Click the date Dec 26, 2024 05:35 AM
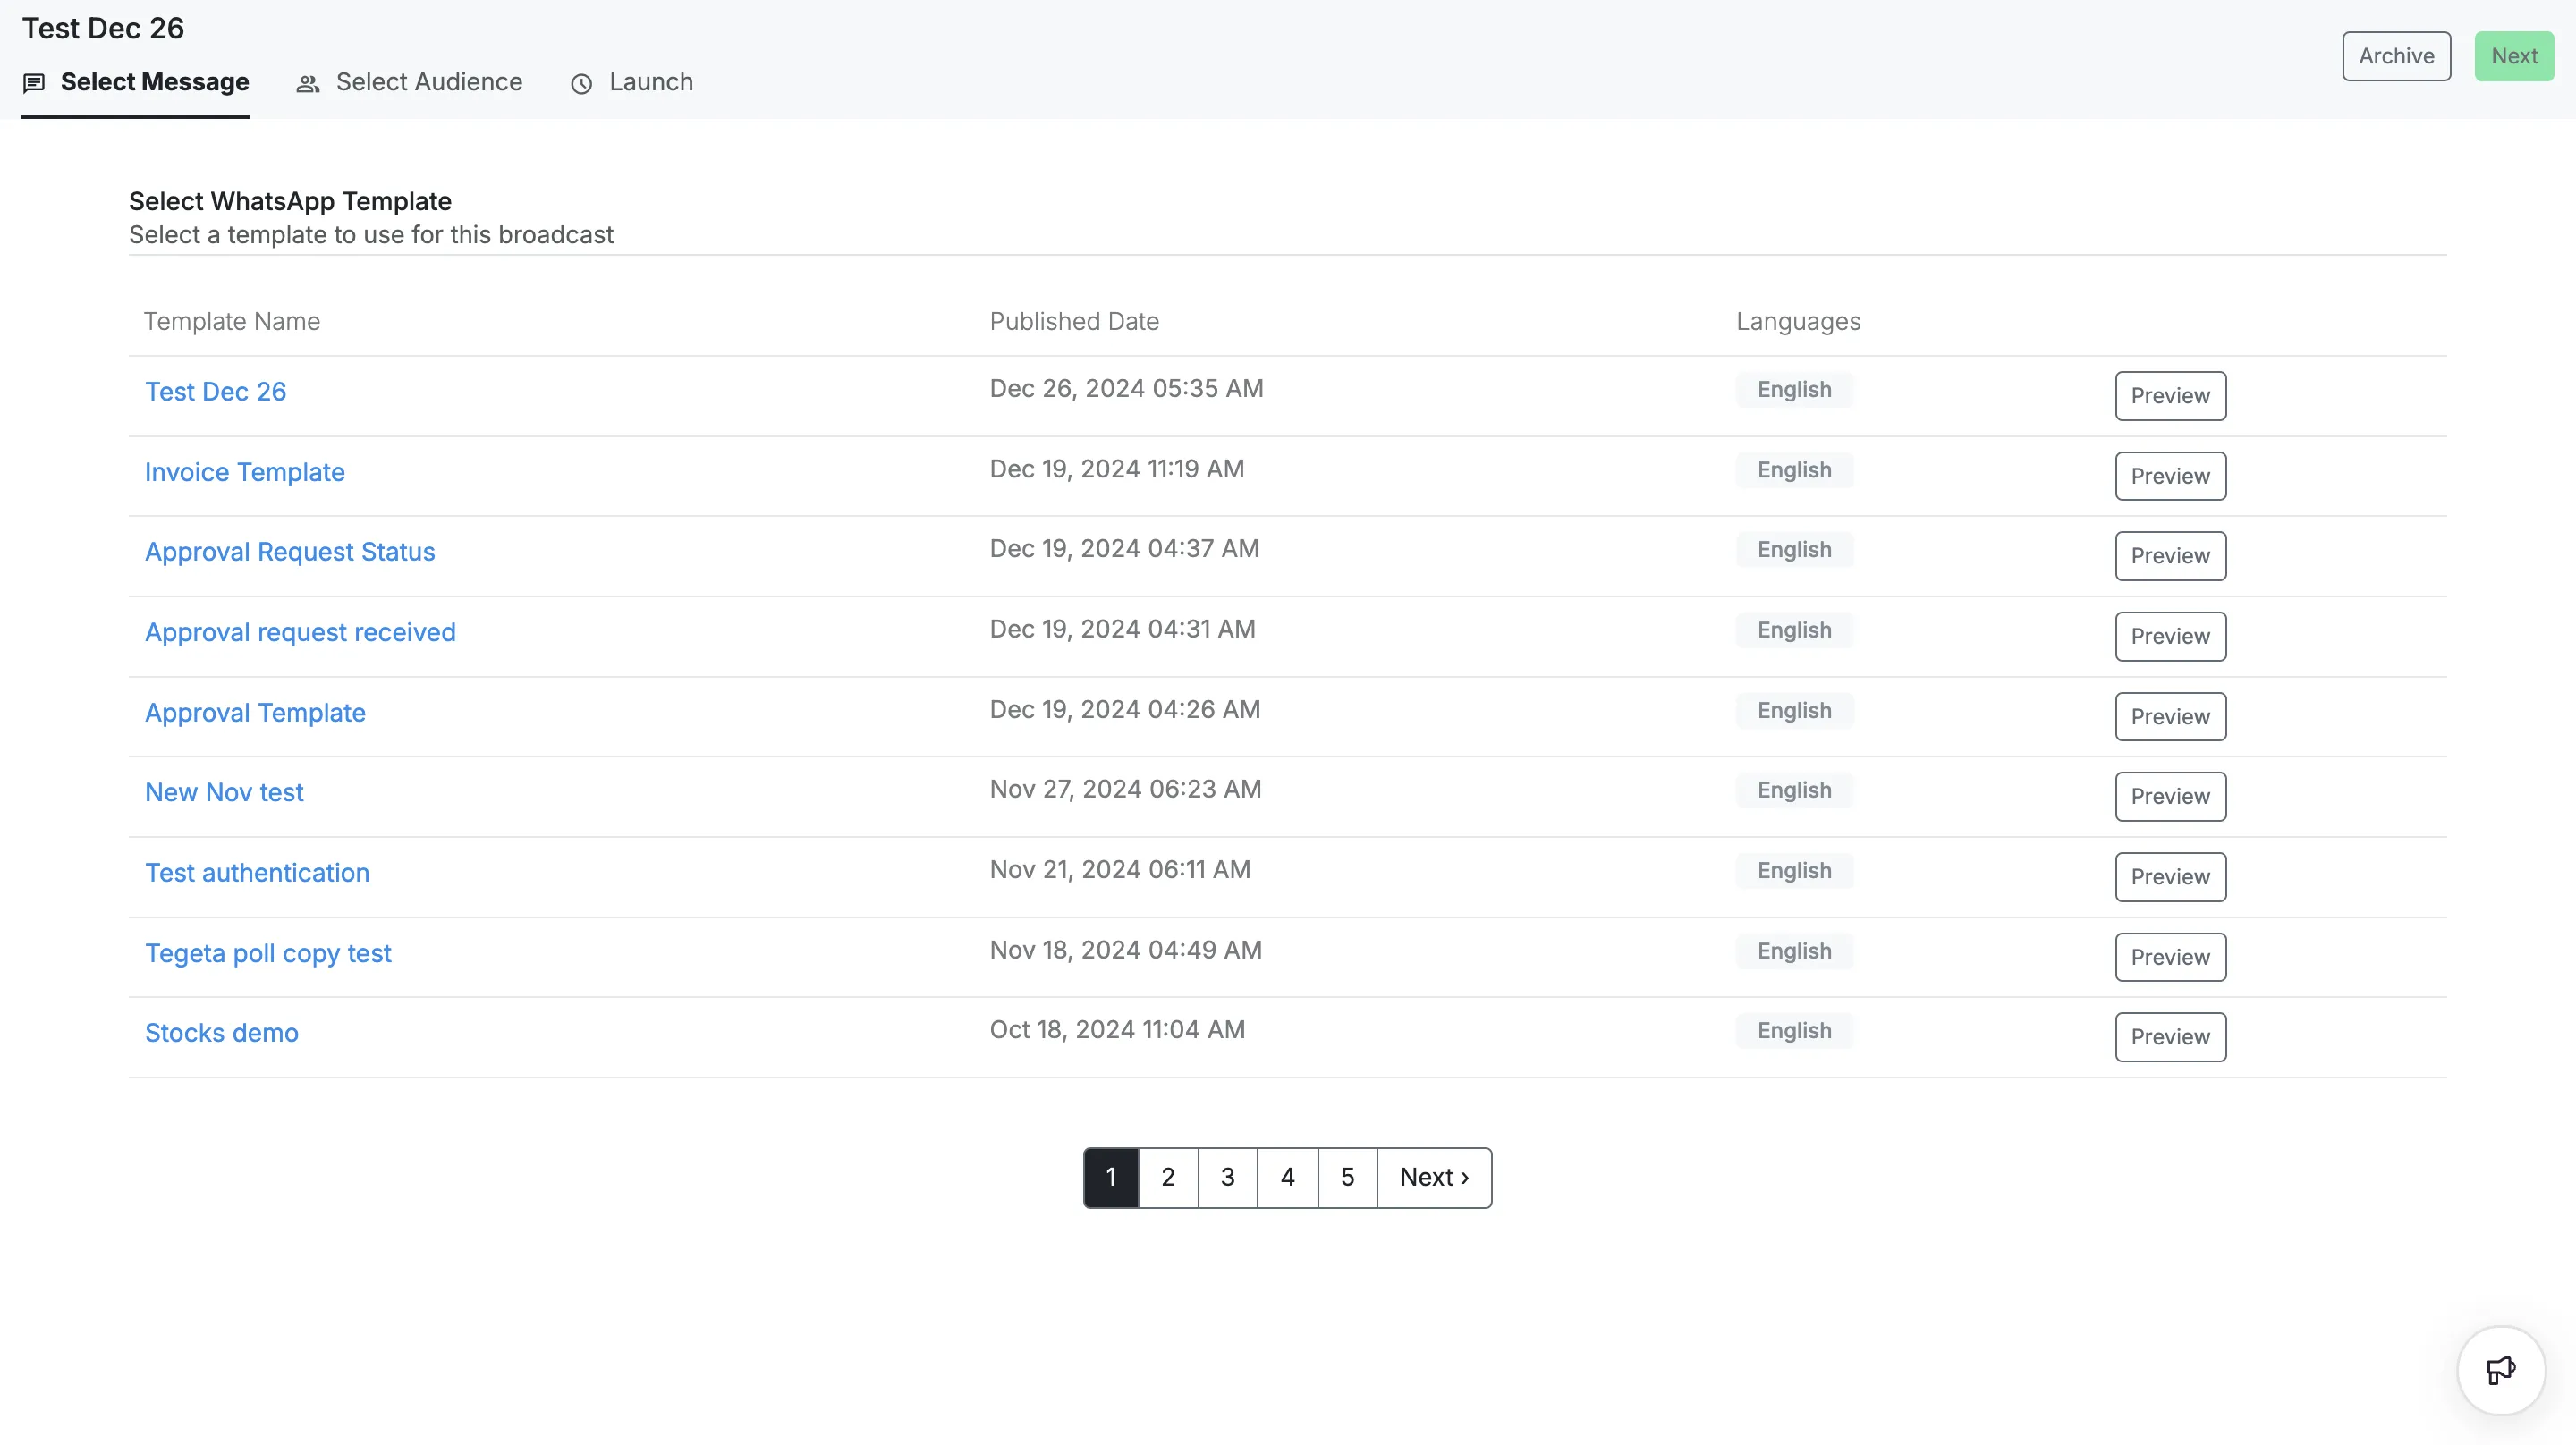 (1127, 389)
